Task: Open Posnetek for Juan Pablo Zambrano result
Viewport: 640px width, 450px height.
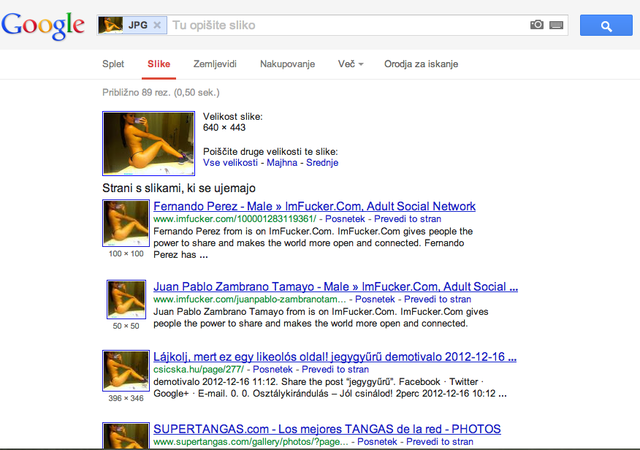Action: [x=375, y=299]
